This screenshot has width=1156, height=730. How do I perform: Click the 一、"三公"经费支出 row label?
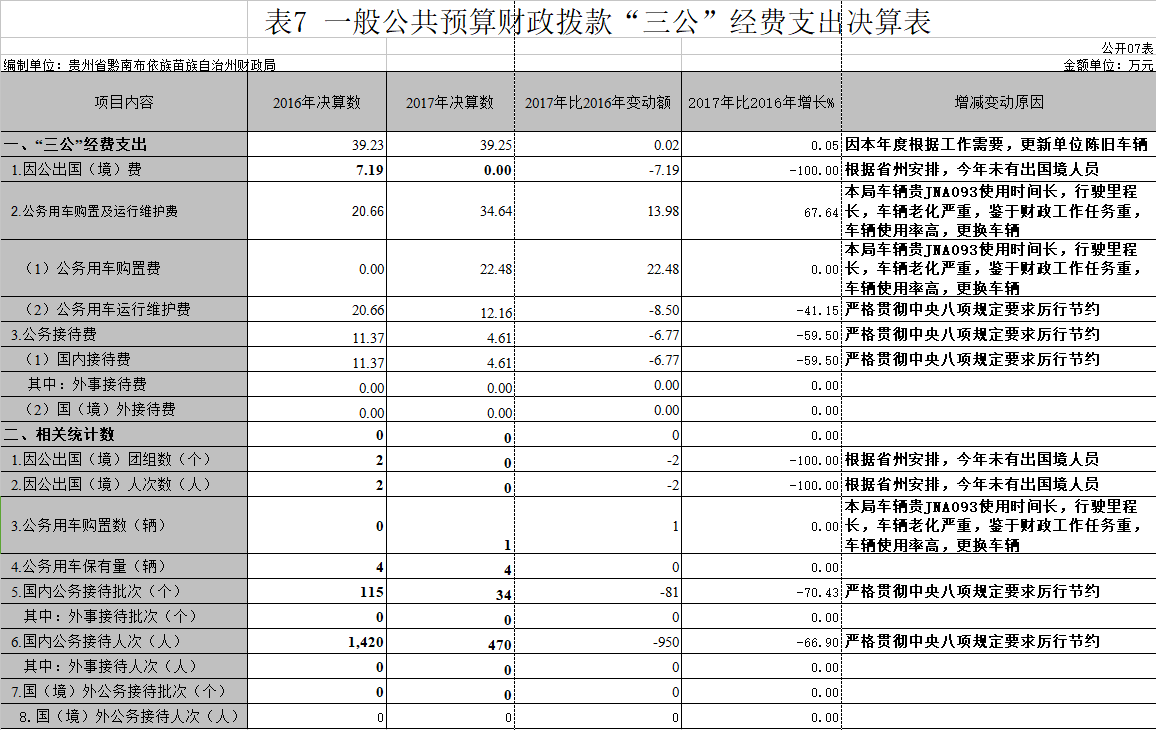tap(75, 145)
